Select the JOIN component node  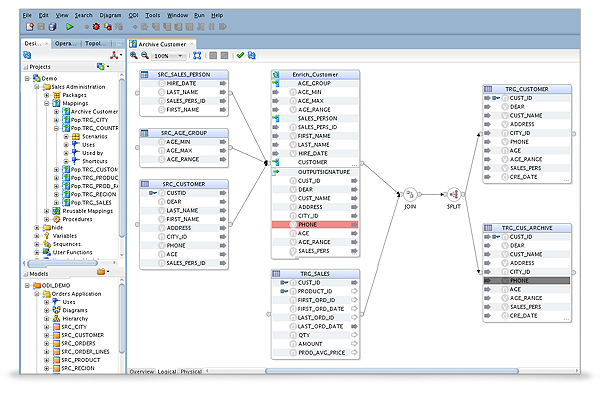(x=409, y=194)
